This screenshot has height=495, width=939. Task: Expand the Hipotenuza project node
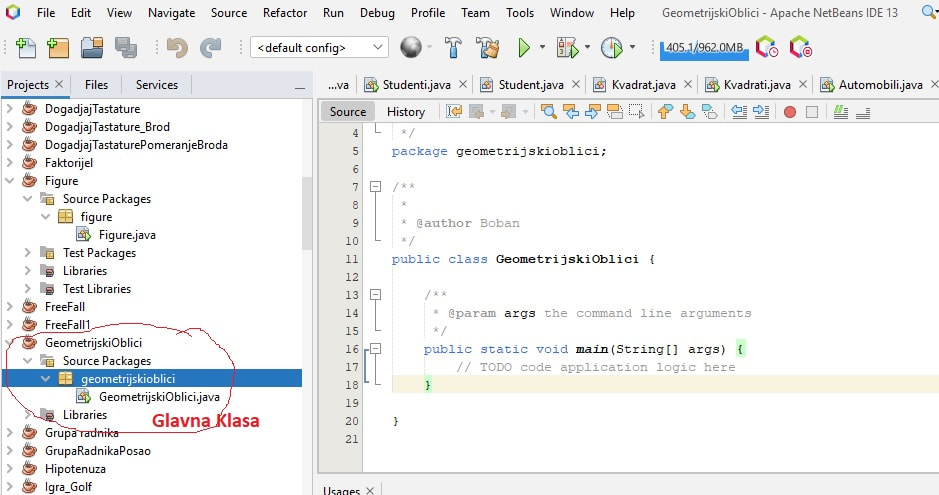(x=10, y=469)
